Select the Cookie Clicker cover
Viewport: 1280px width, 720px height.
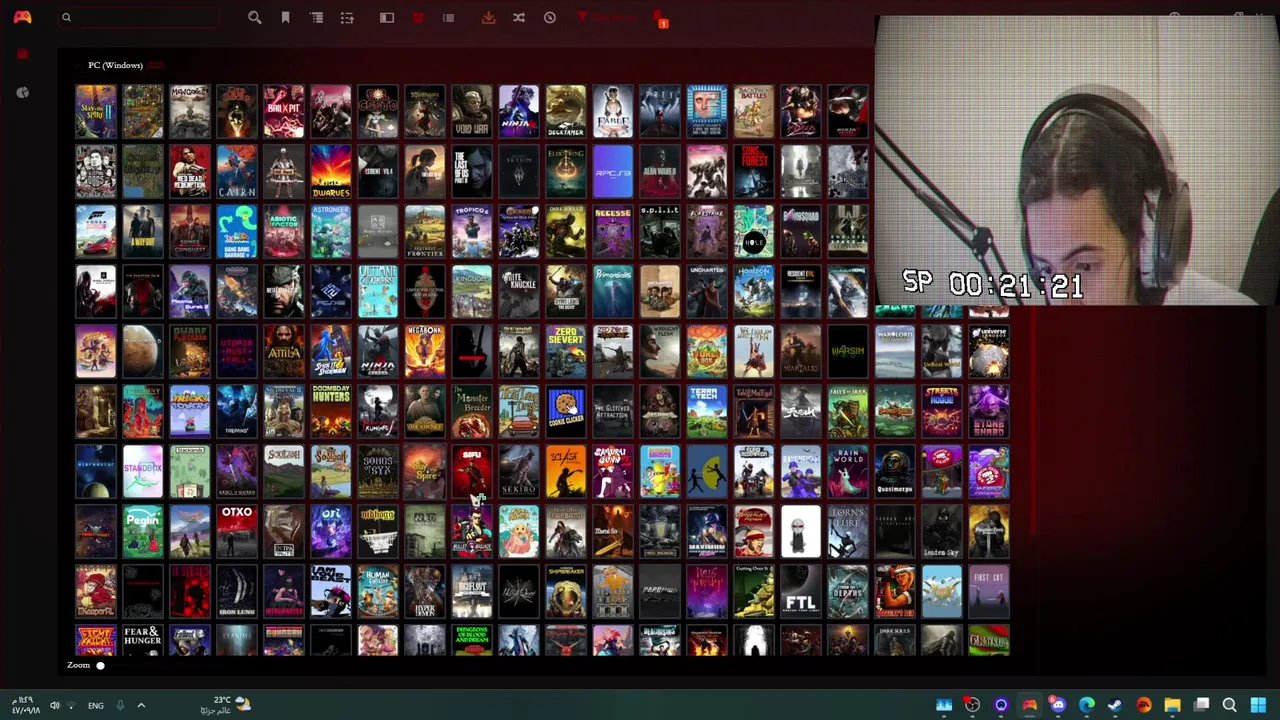point(566,411)
